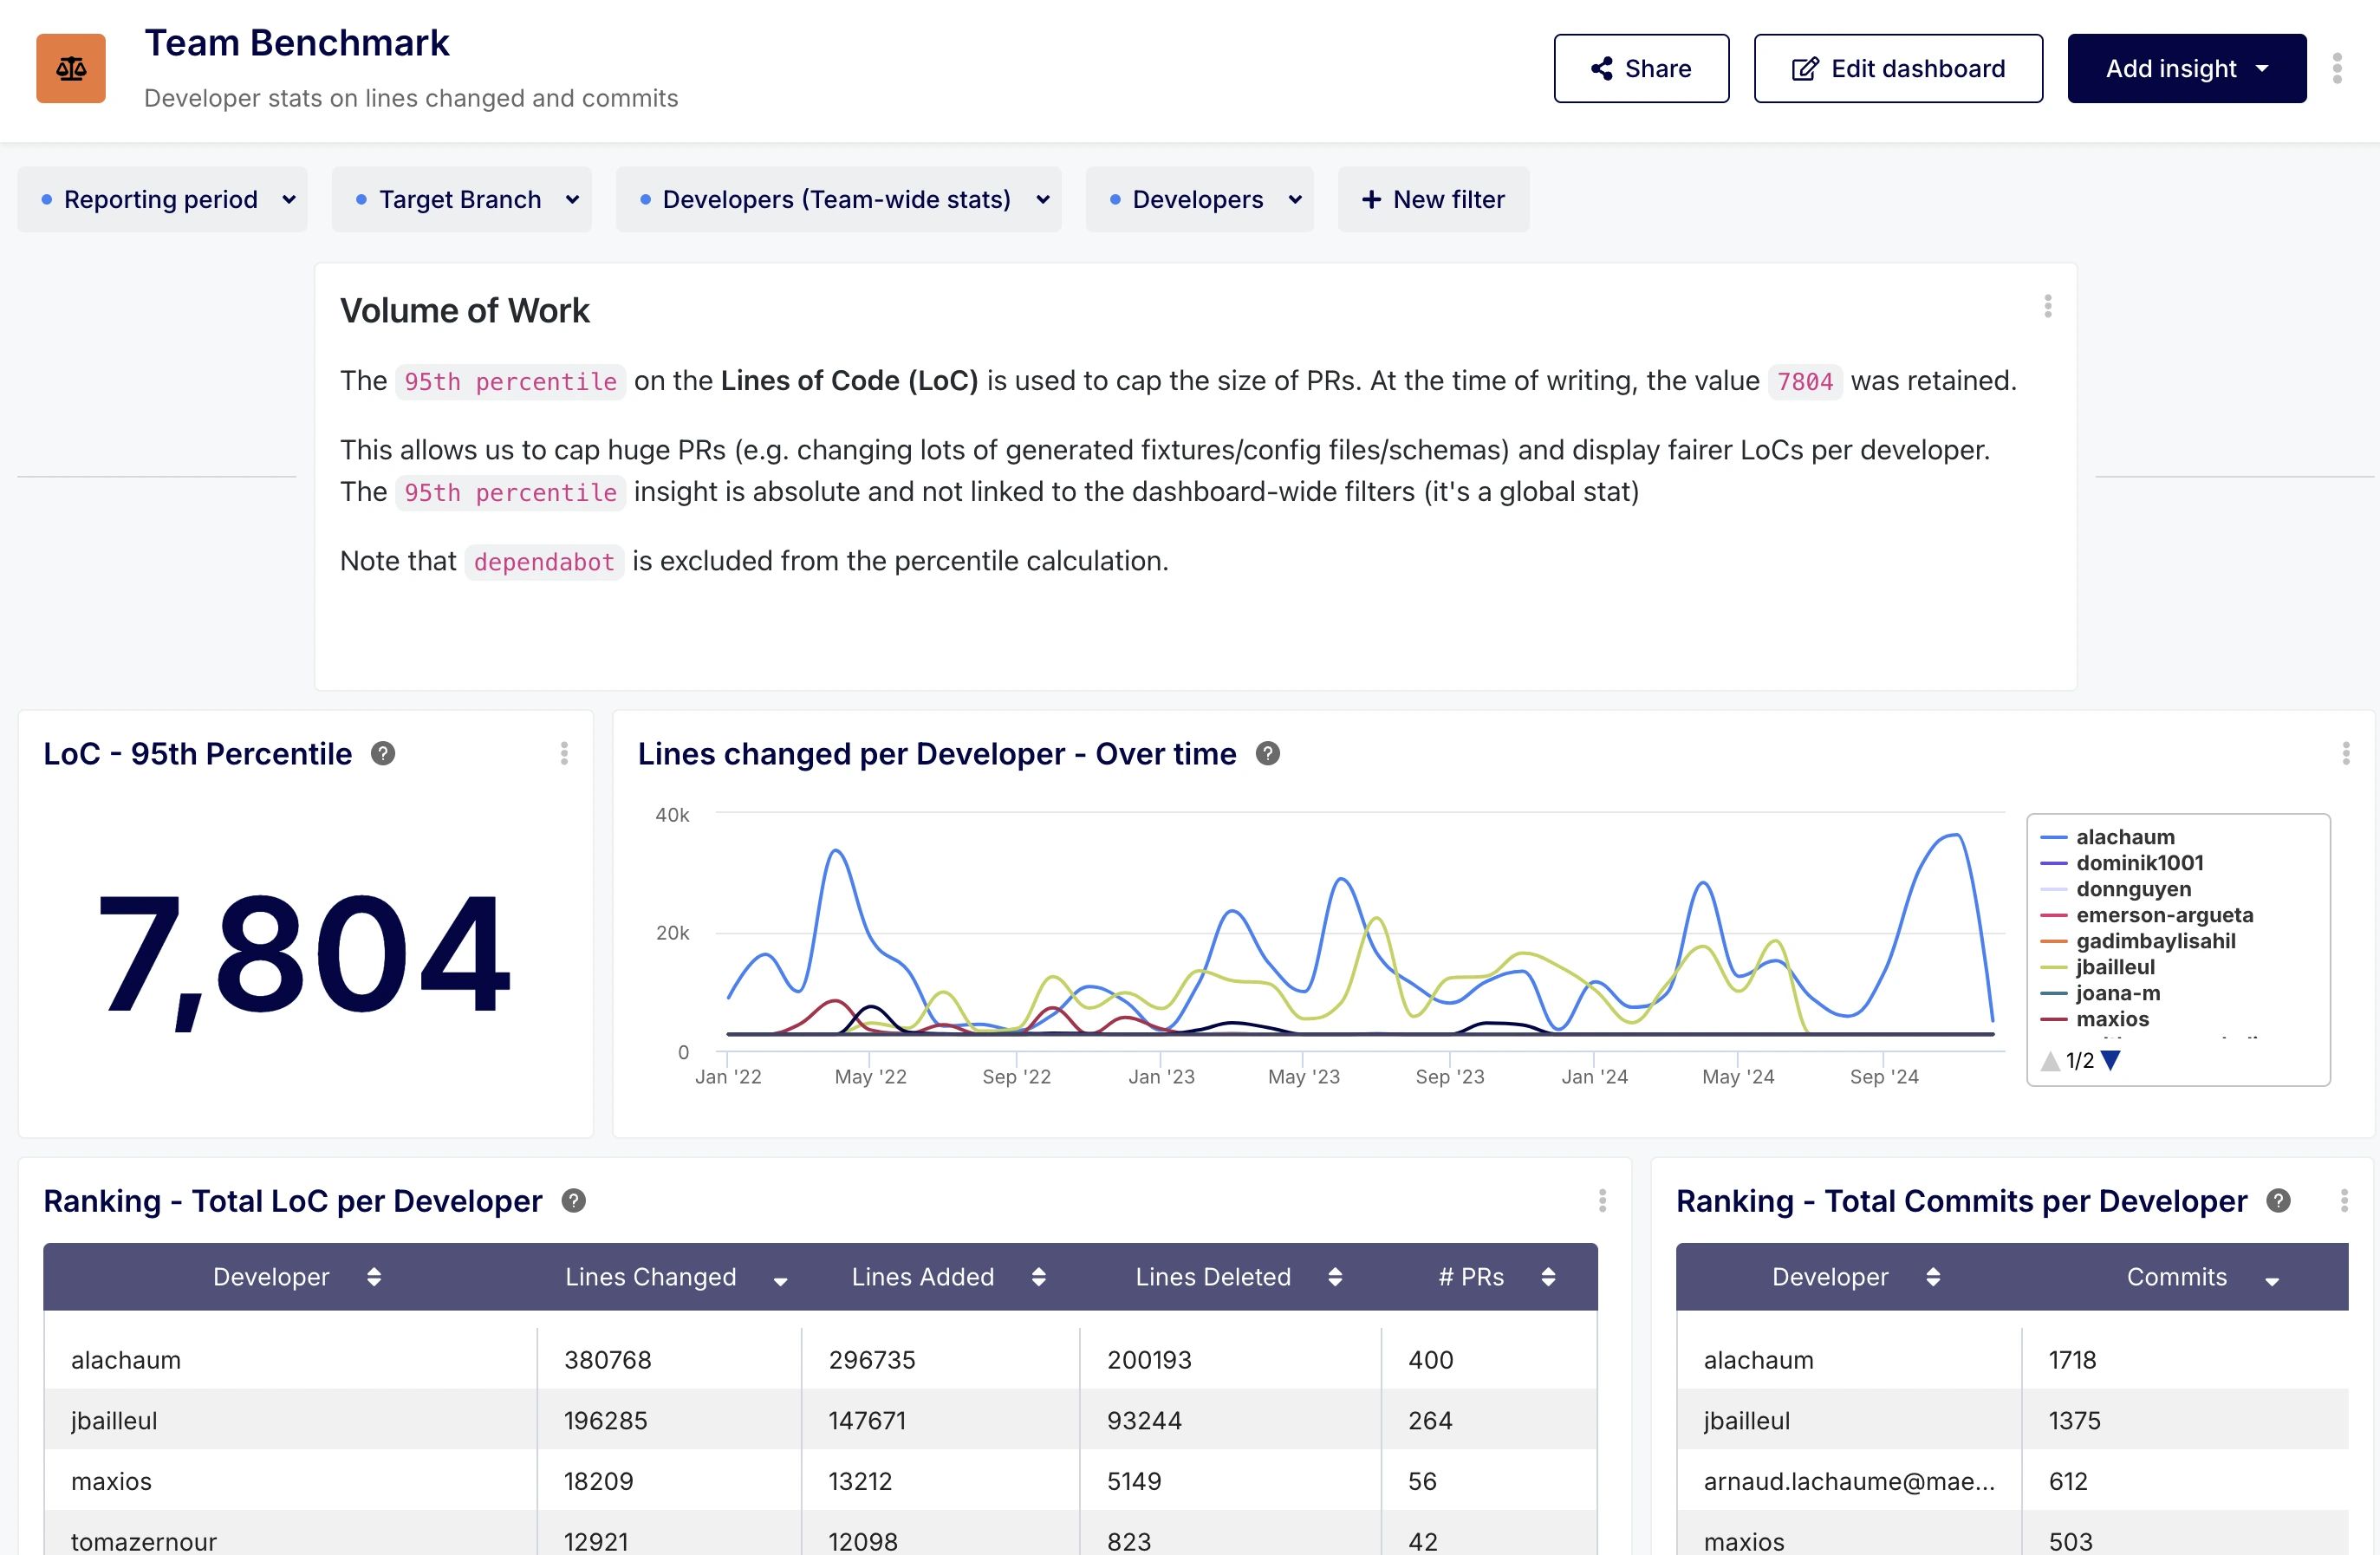This screenshot has width=2380, height=1555.
Task: Expand the Reporting period filter
Action: [x=162, y=199]
